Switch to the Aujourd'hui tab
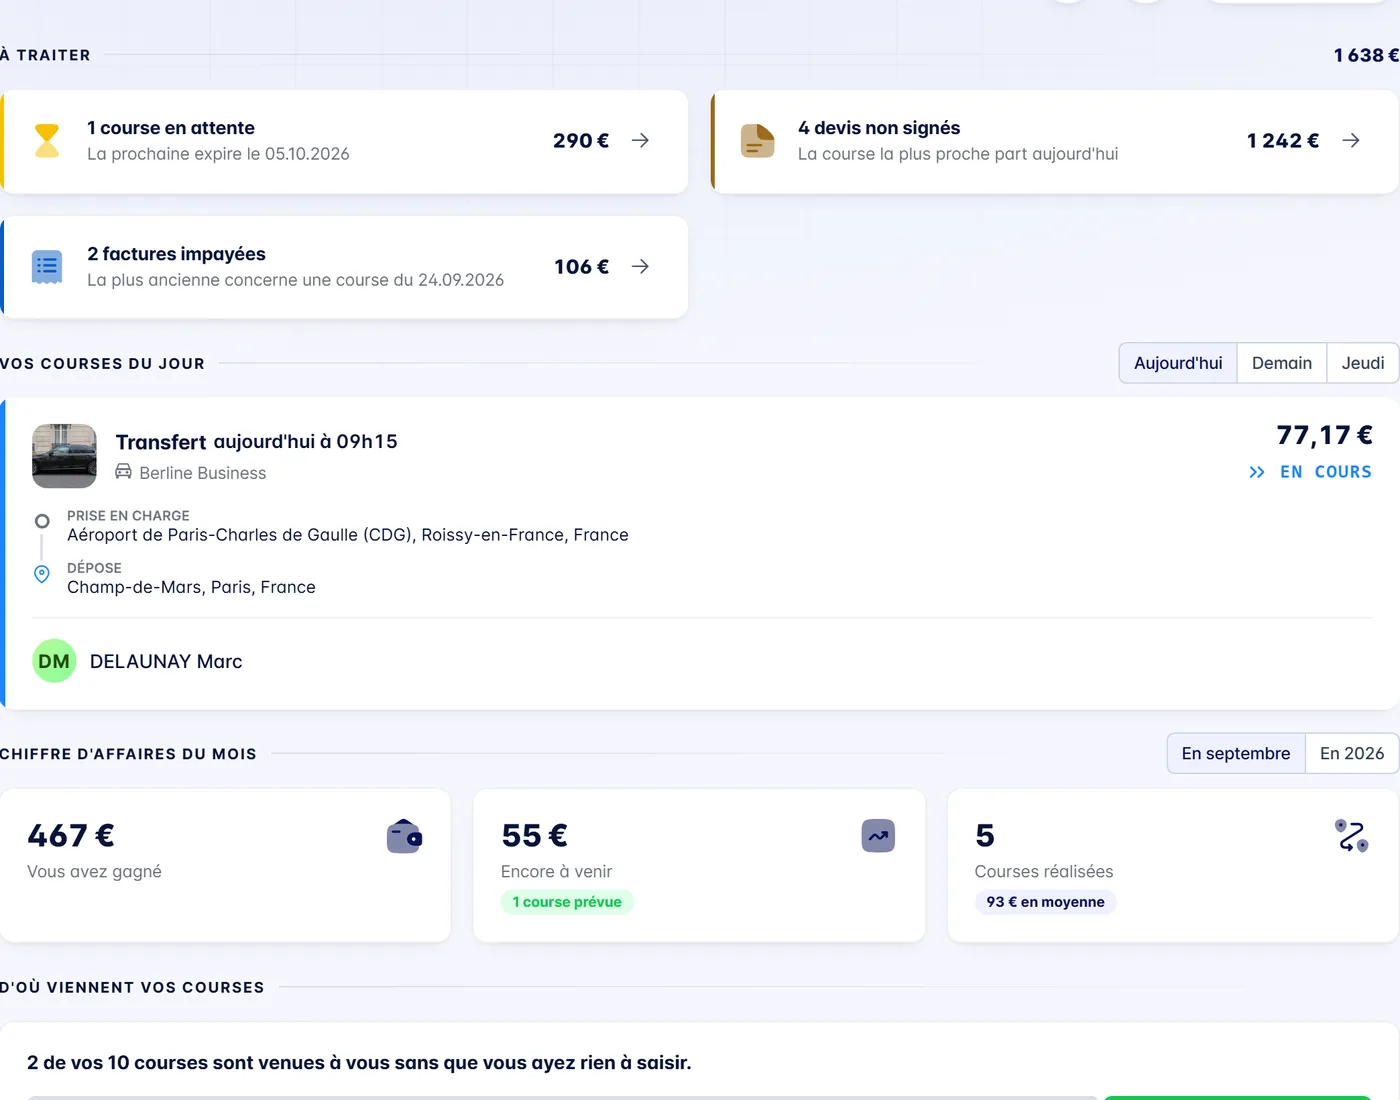This screenshot has height=1100, width=1400. [x=1178, y=363]
